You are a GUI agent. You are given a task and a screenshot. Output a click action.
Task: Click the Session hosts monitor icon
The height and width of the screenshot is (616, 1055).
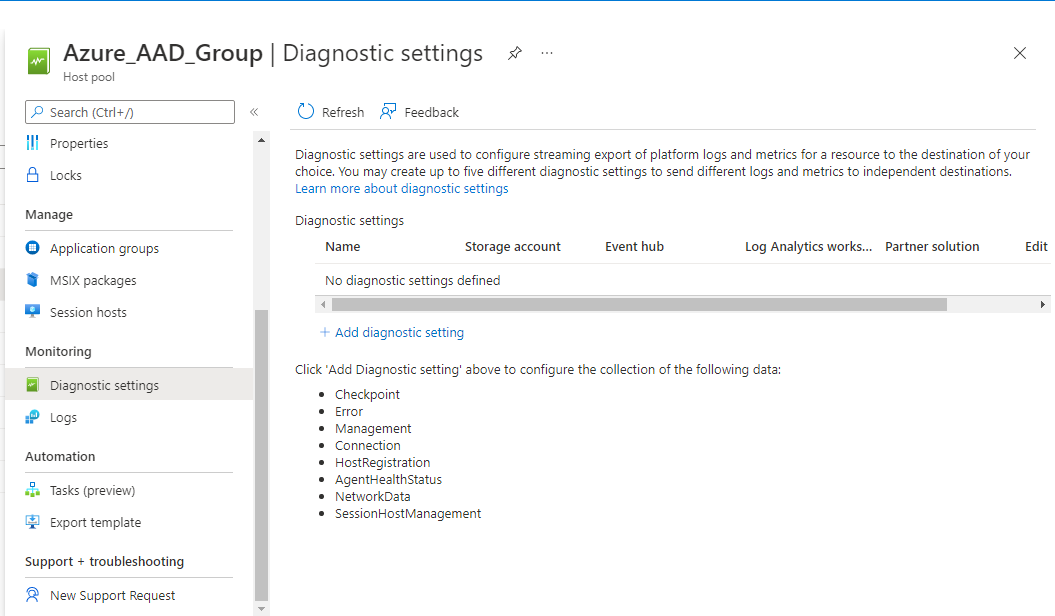click(x=32, y=311)
